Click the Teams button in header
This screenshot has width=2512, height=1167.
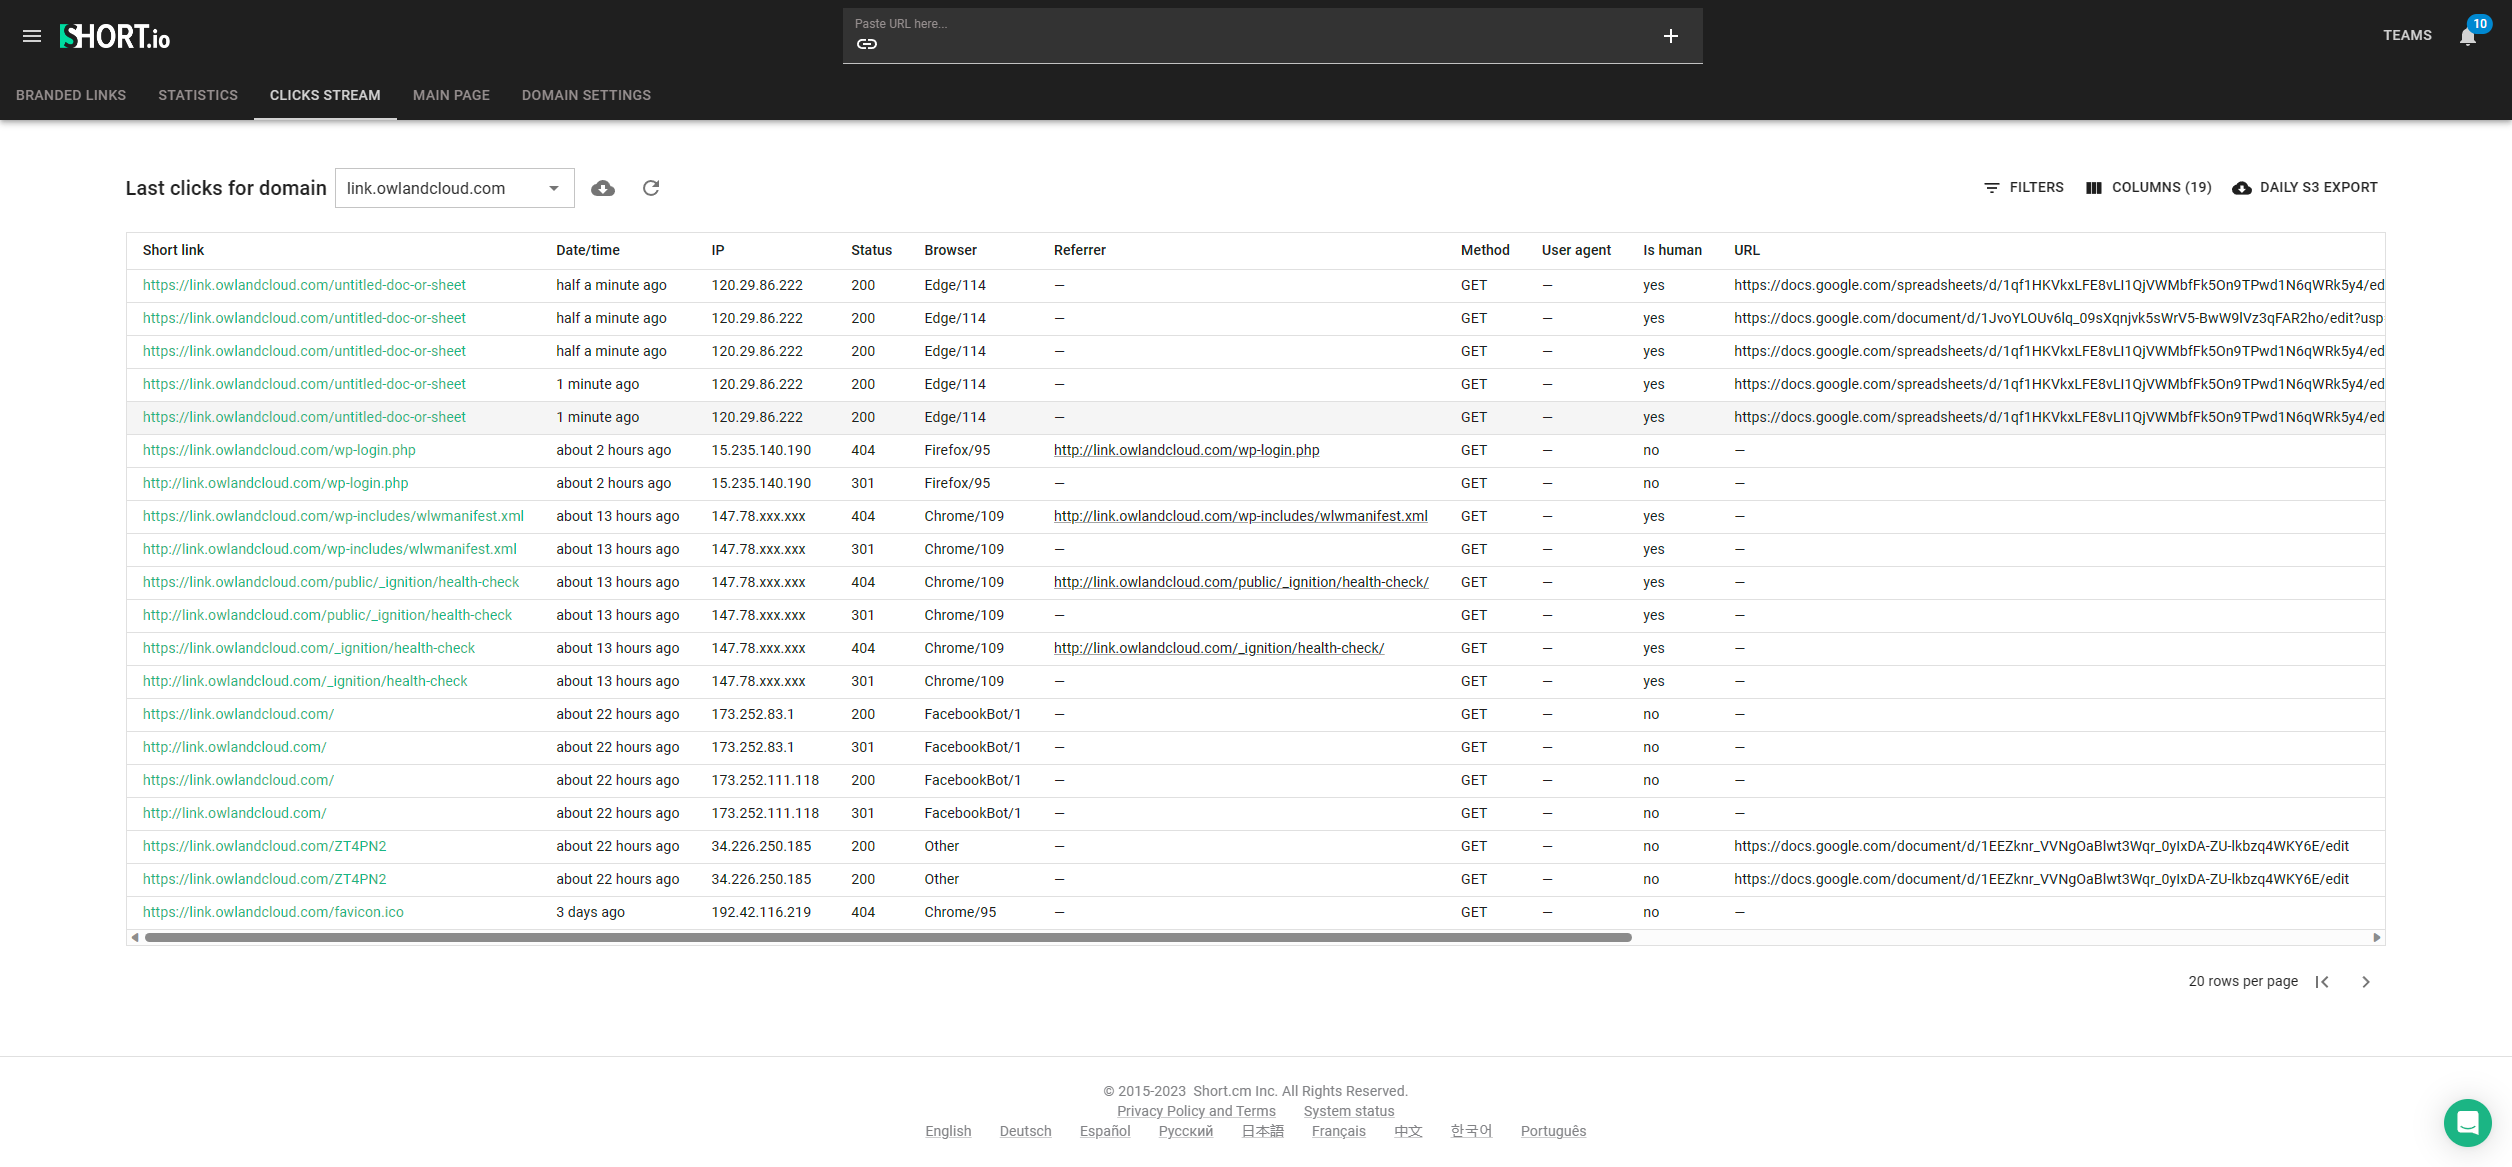click(x=2407, y=36)
